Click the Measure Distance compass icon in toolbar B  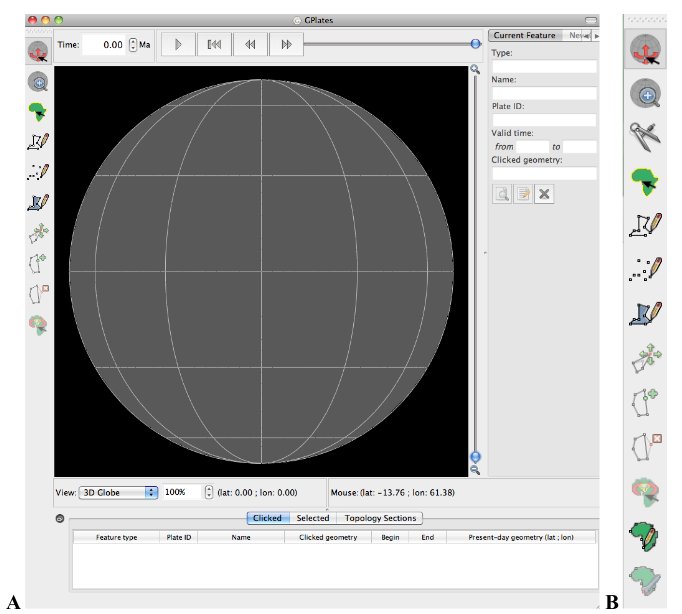[645, 137]
